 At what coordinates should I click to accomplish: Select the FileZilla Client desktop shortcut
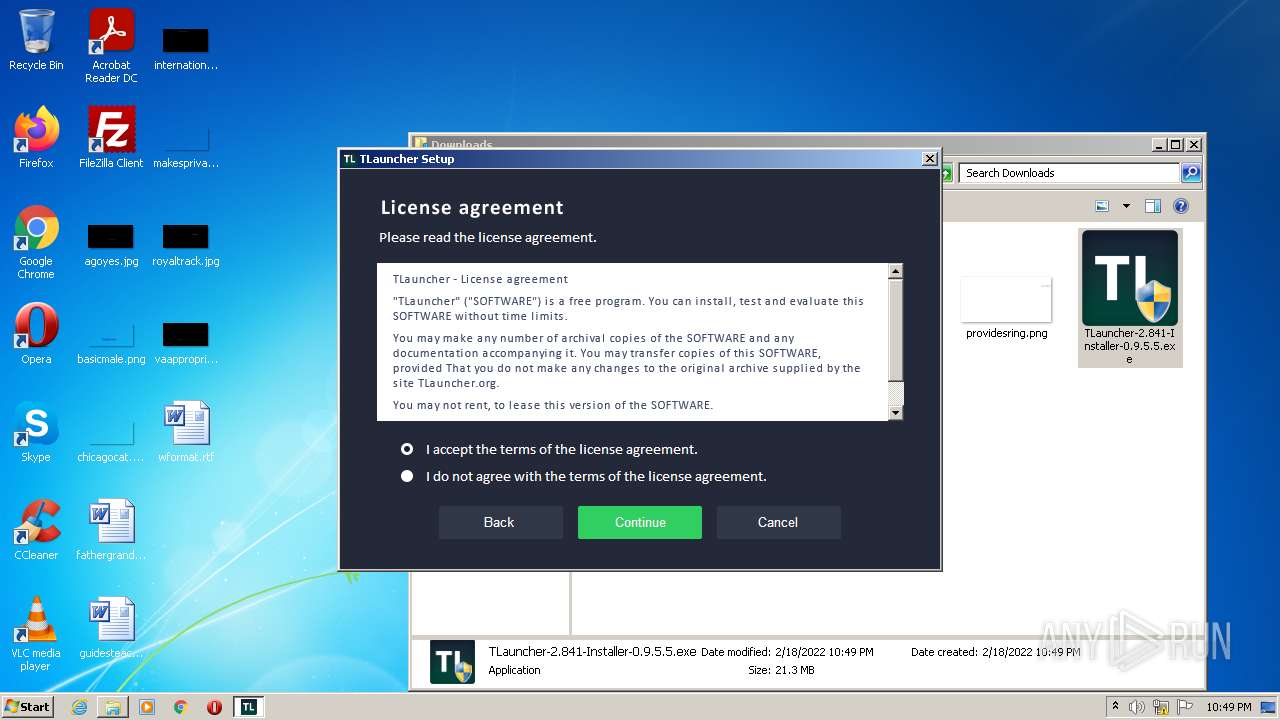(x=111, y=138)
